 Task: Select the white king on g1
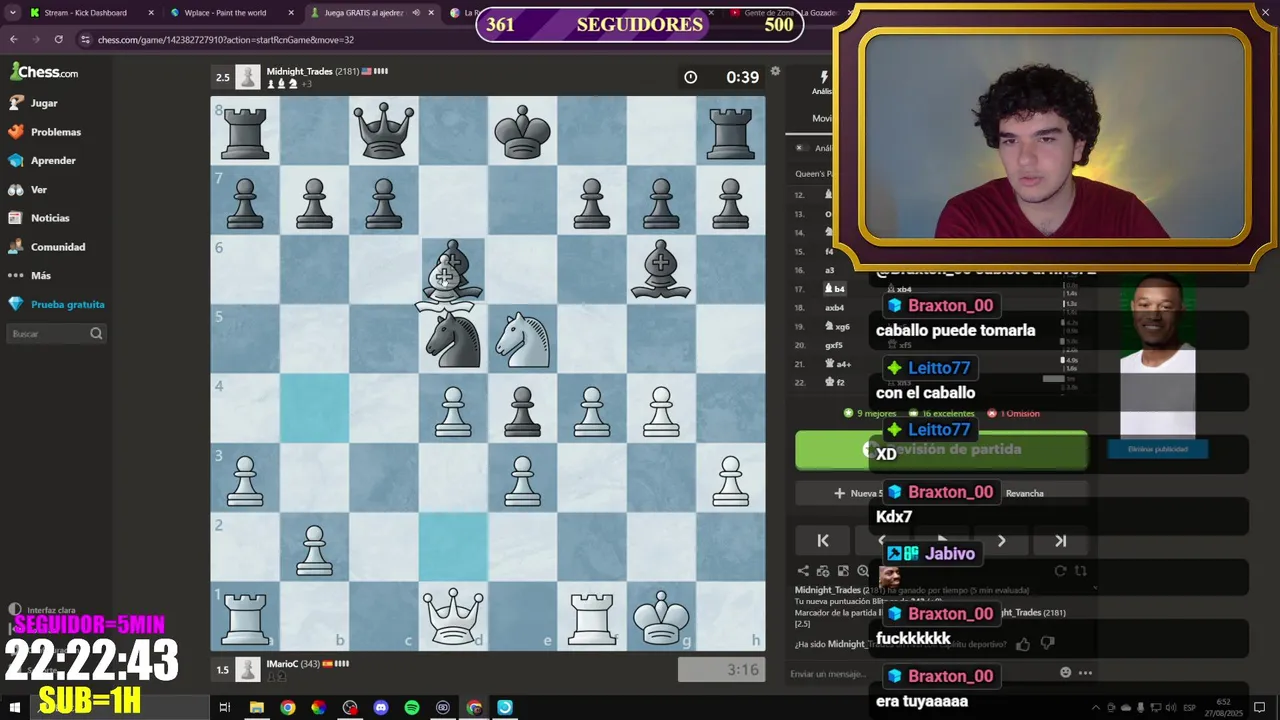point(661,616)
